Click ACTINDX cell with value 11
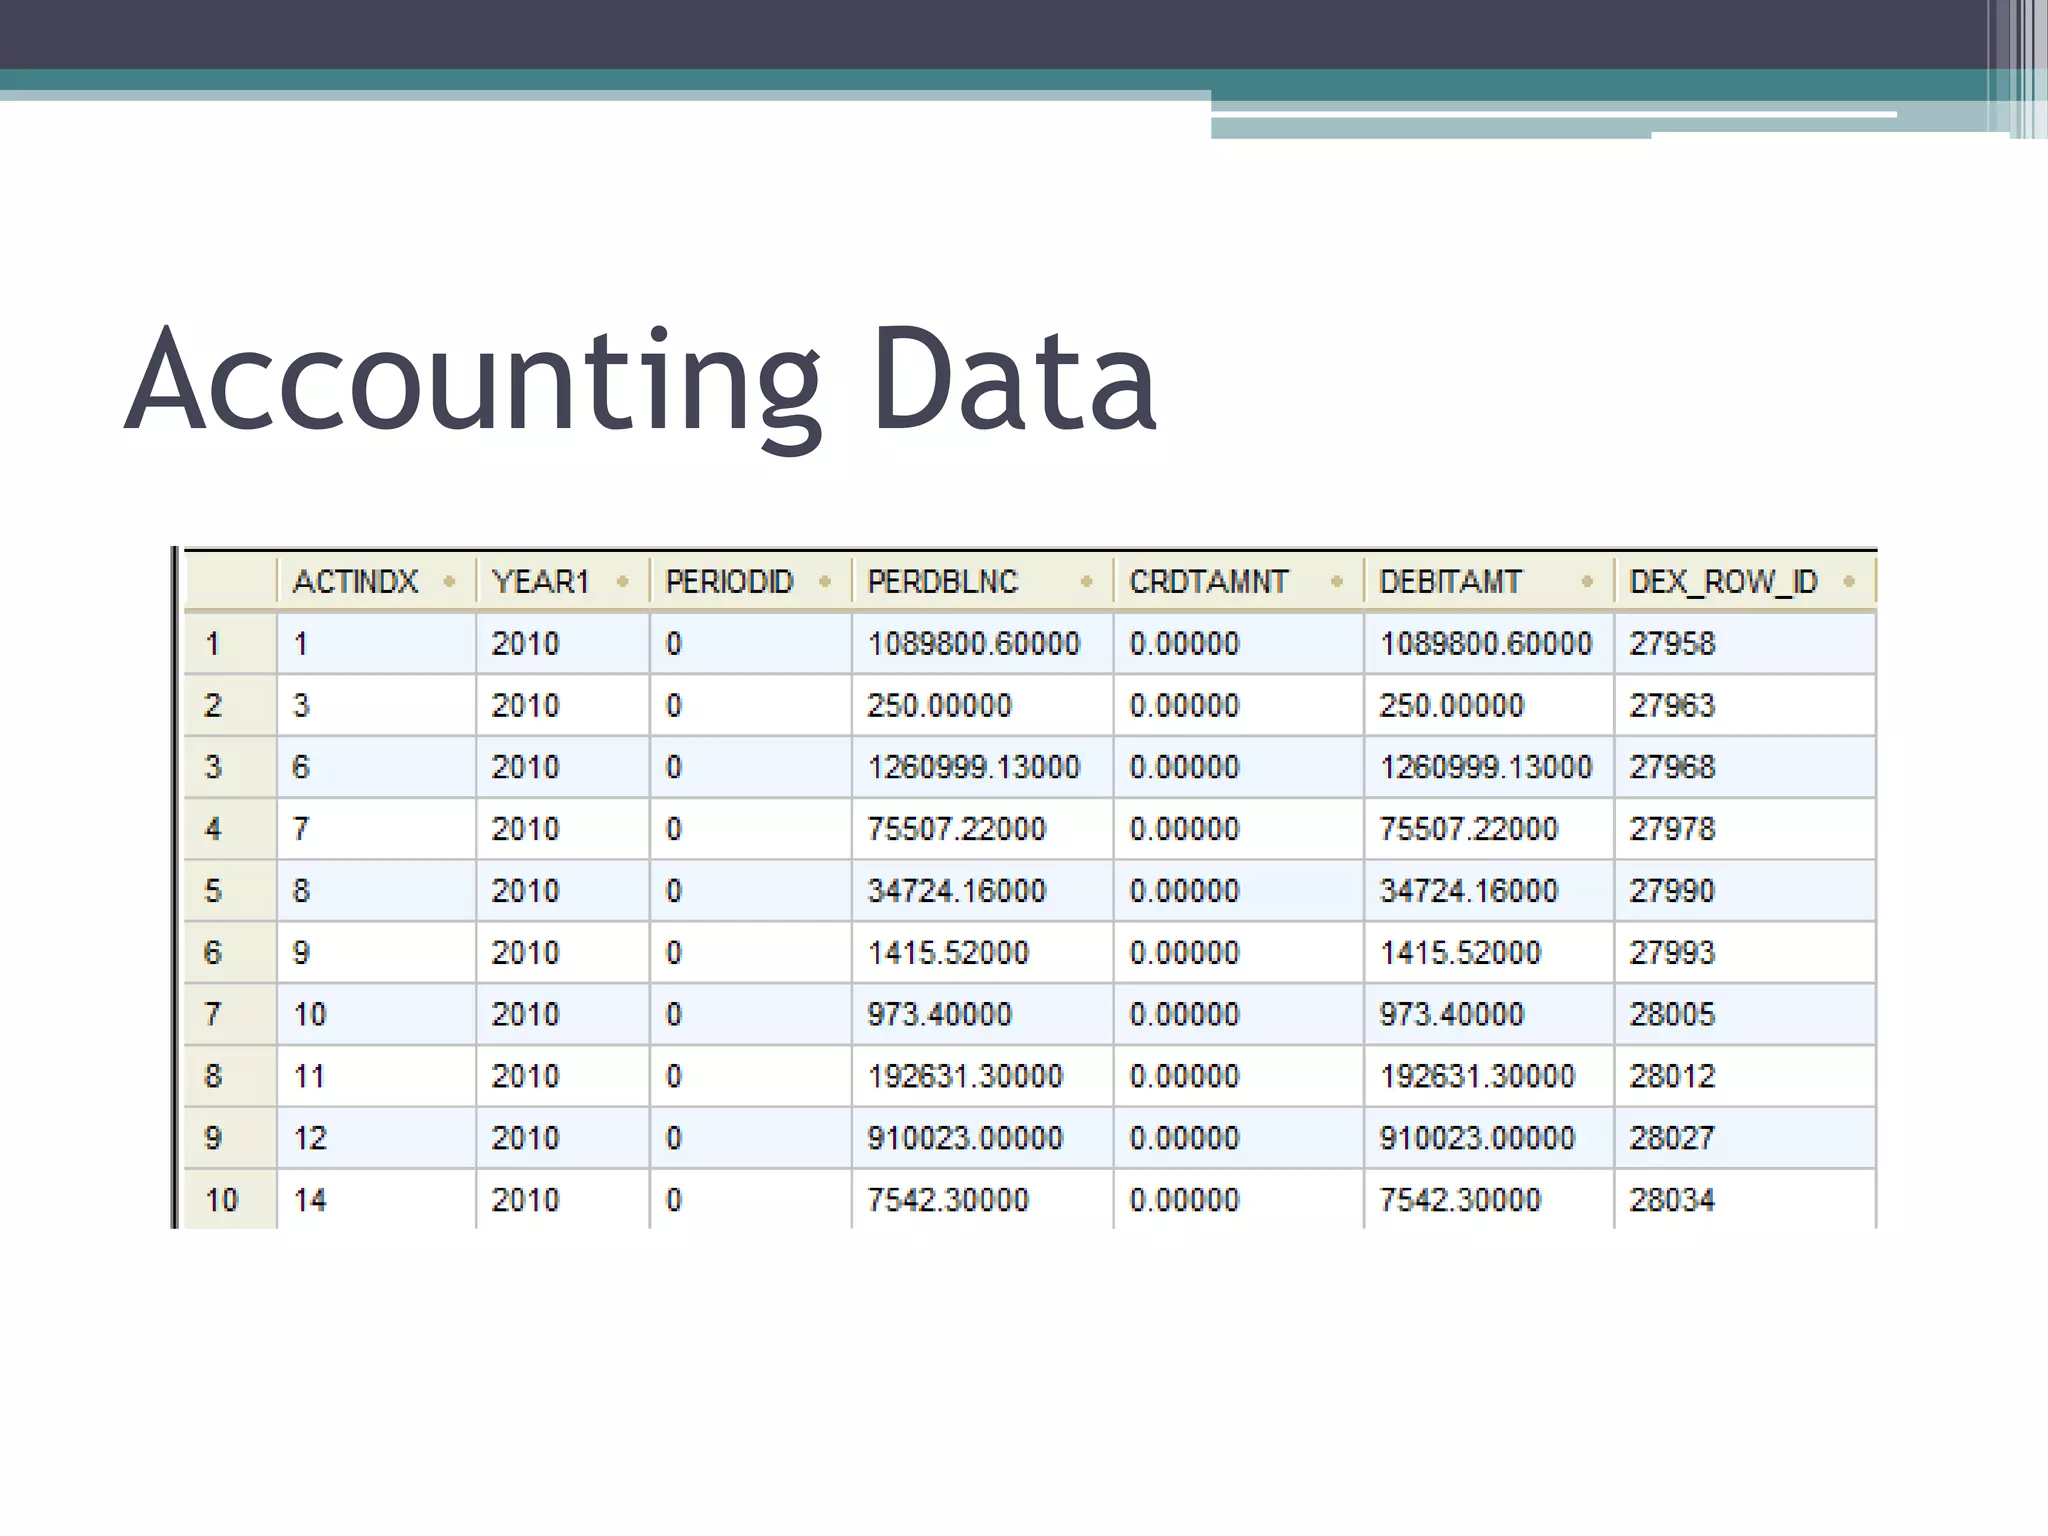Screen dimensions: 2048x1536 coord(376,1076)
